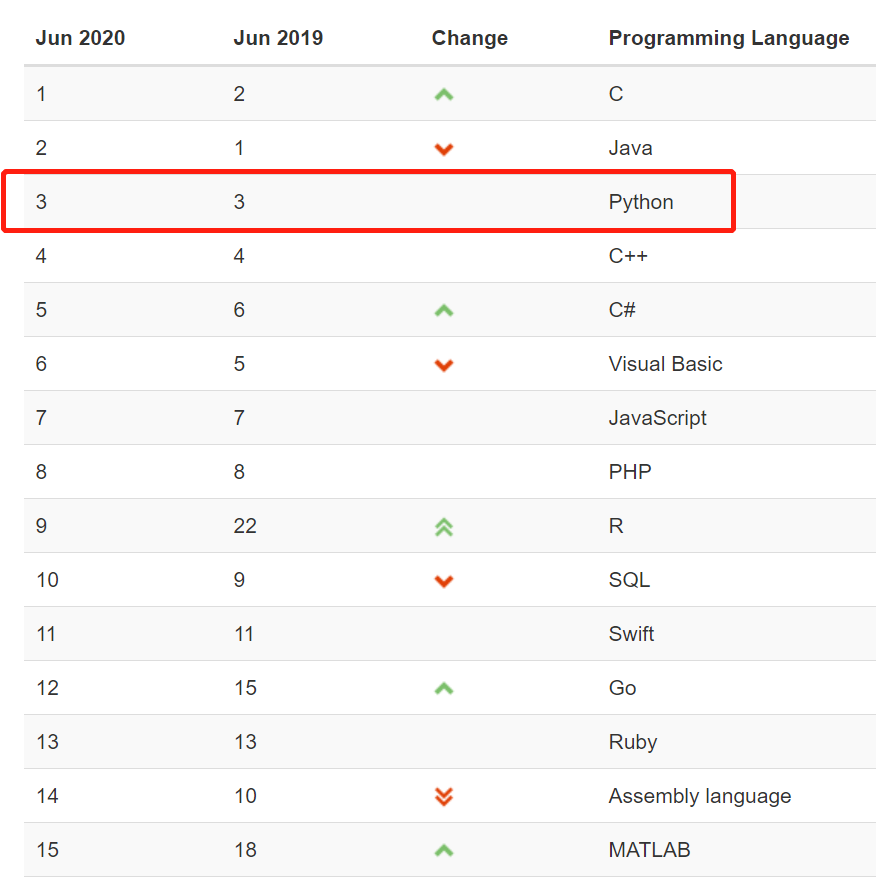Select the Jun 2020 column header
Screen dimensions: 876x888
point(80,38)
